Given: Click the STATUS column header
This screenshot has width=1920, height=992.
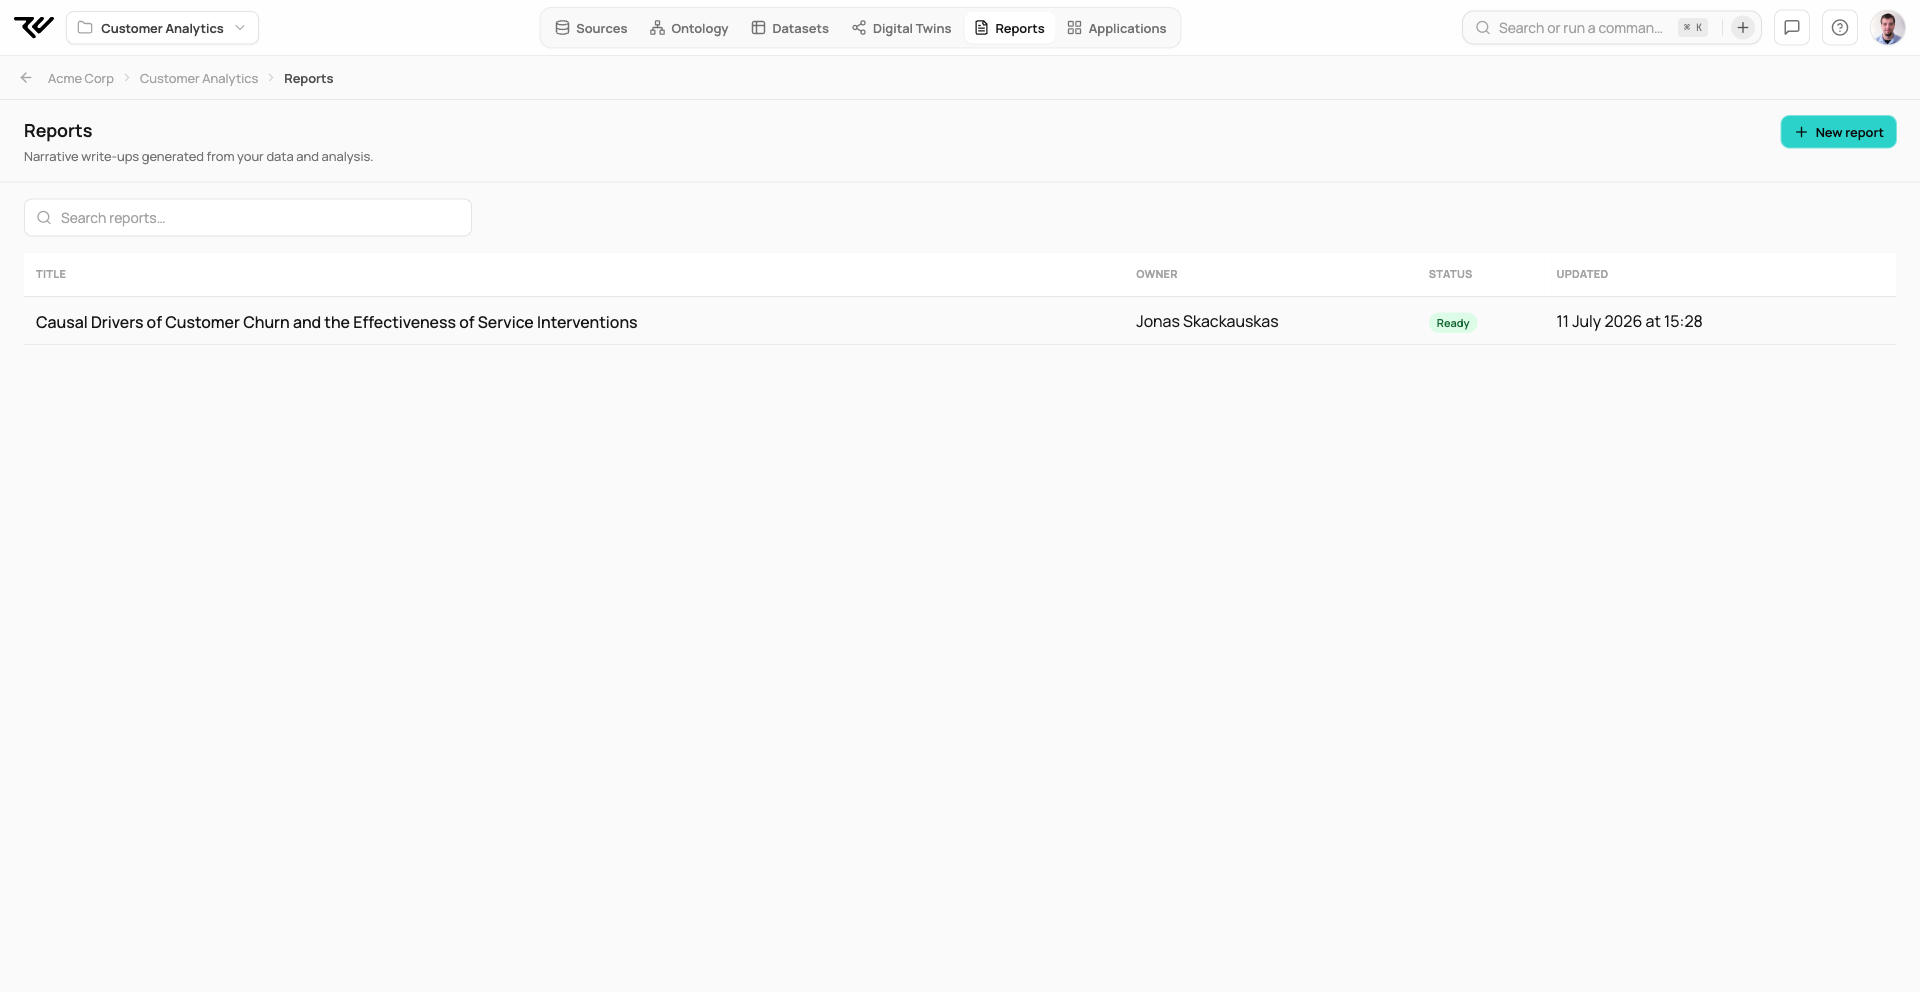Looking at the screenshot, I should 1450,274.
